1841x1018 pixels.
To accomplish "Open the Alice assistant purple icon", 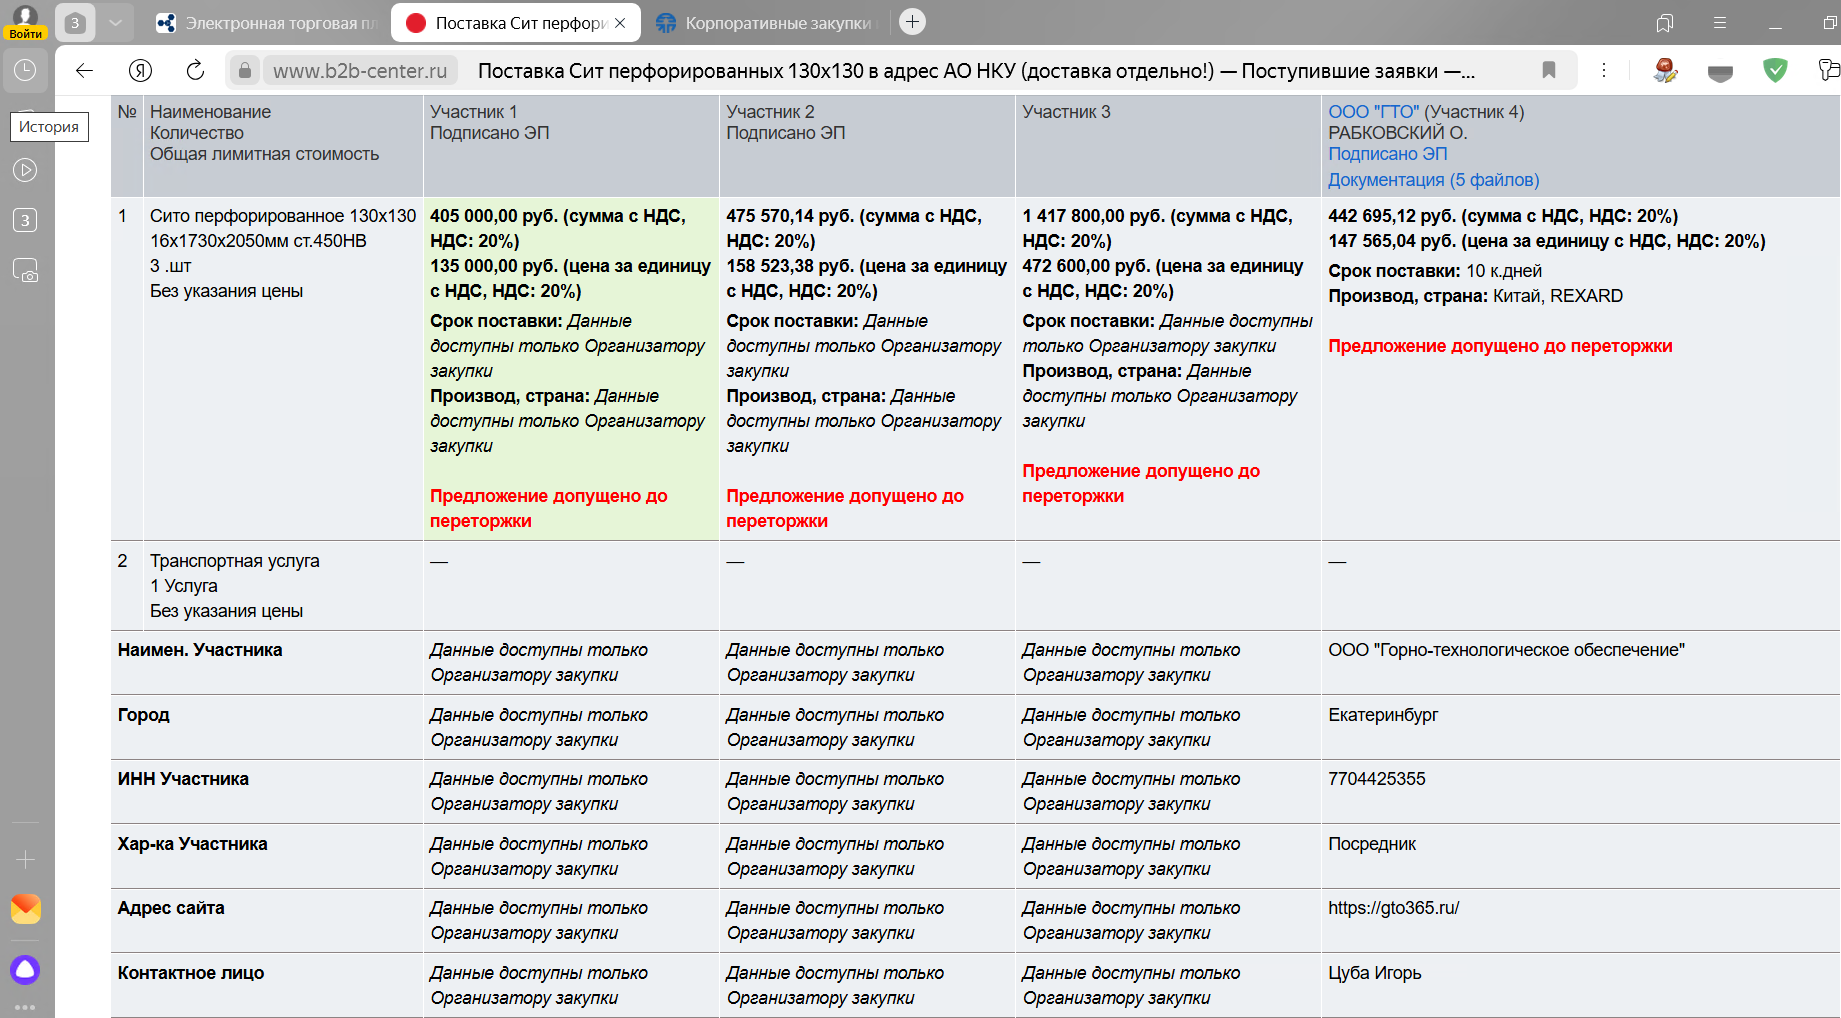I will pyautogui.click(x=25, y=969).
